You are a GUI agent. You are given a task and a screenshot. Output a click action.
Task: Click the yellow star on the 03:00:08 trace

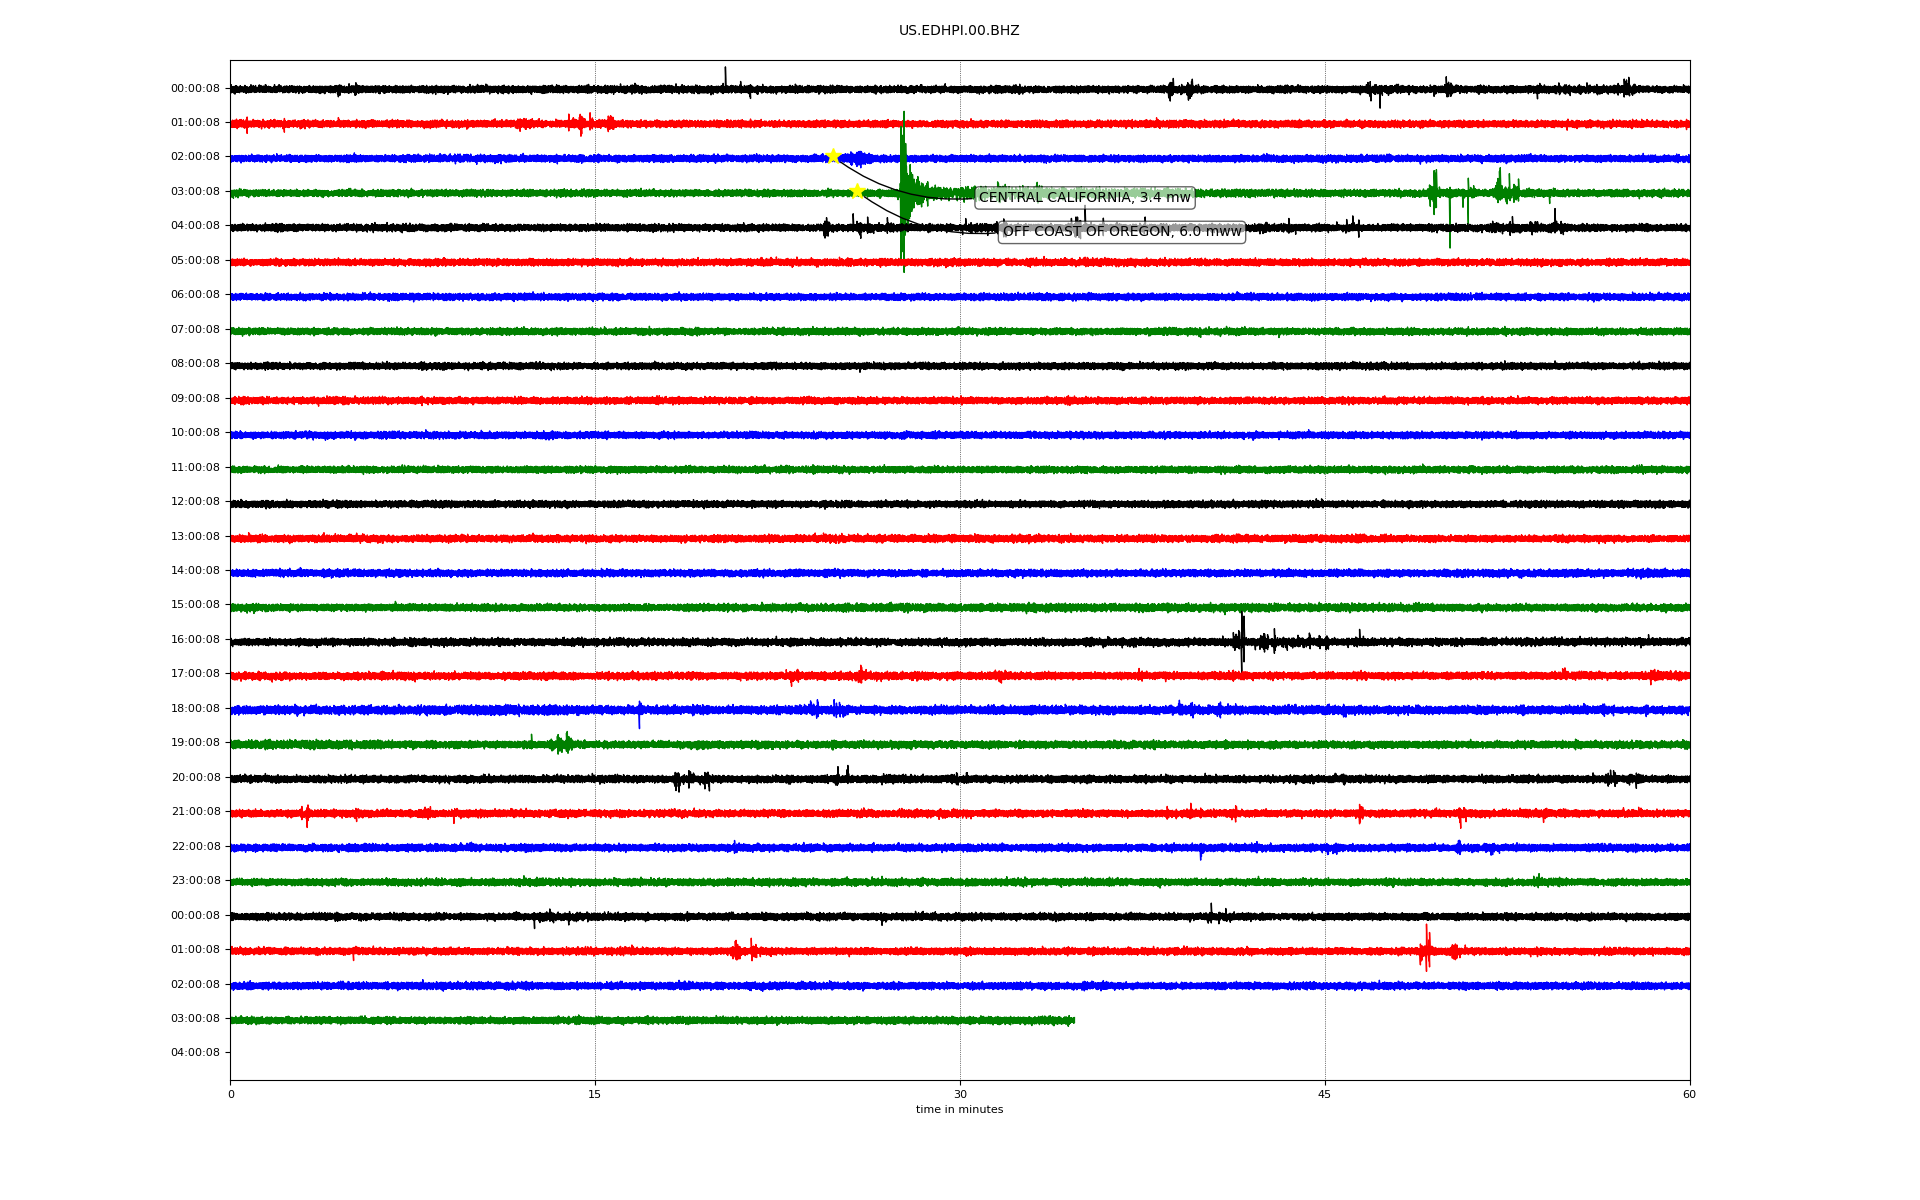coord(857,191)
